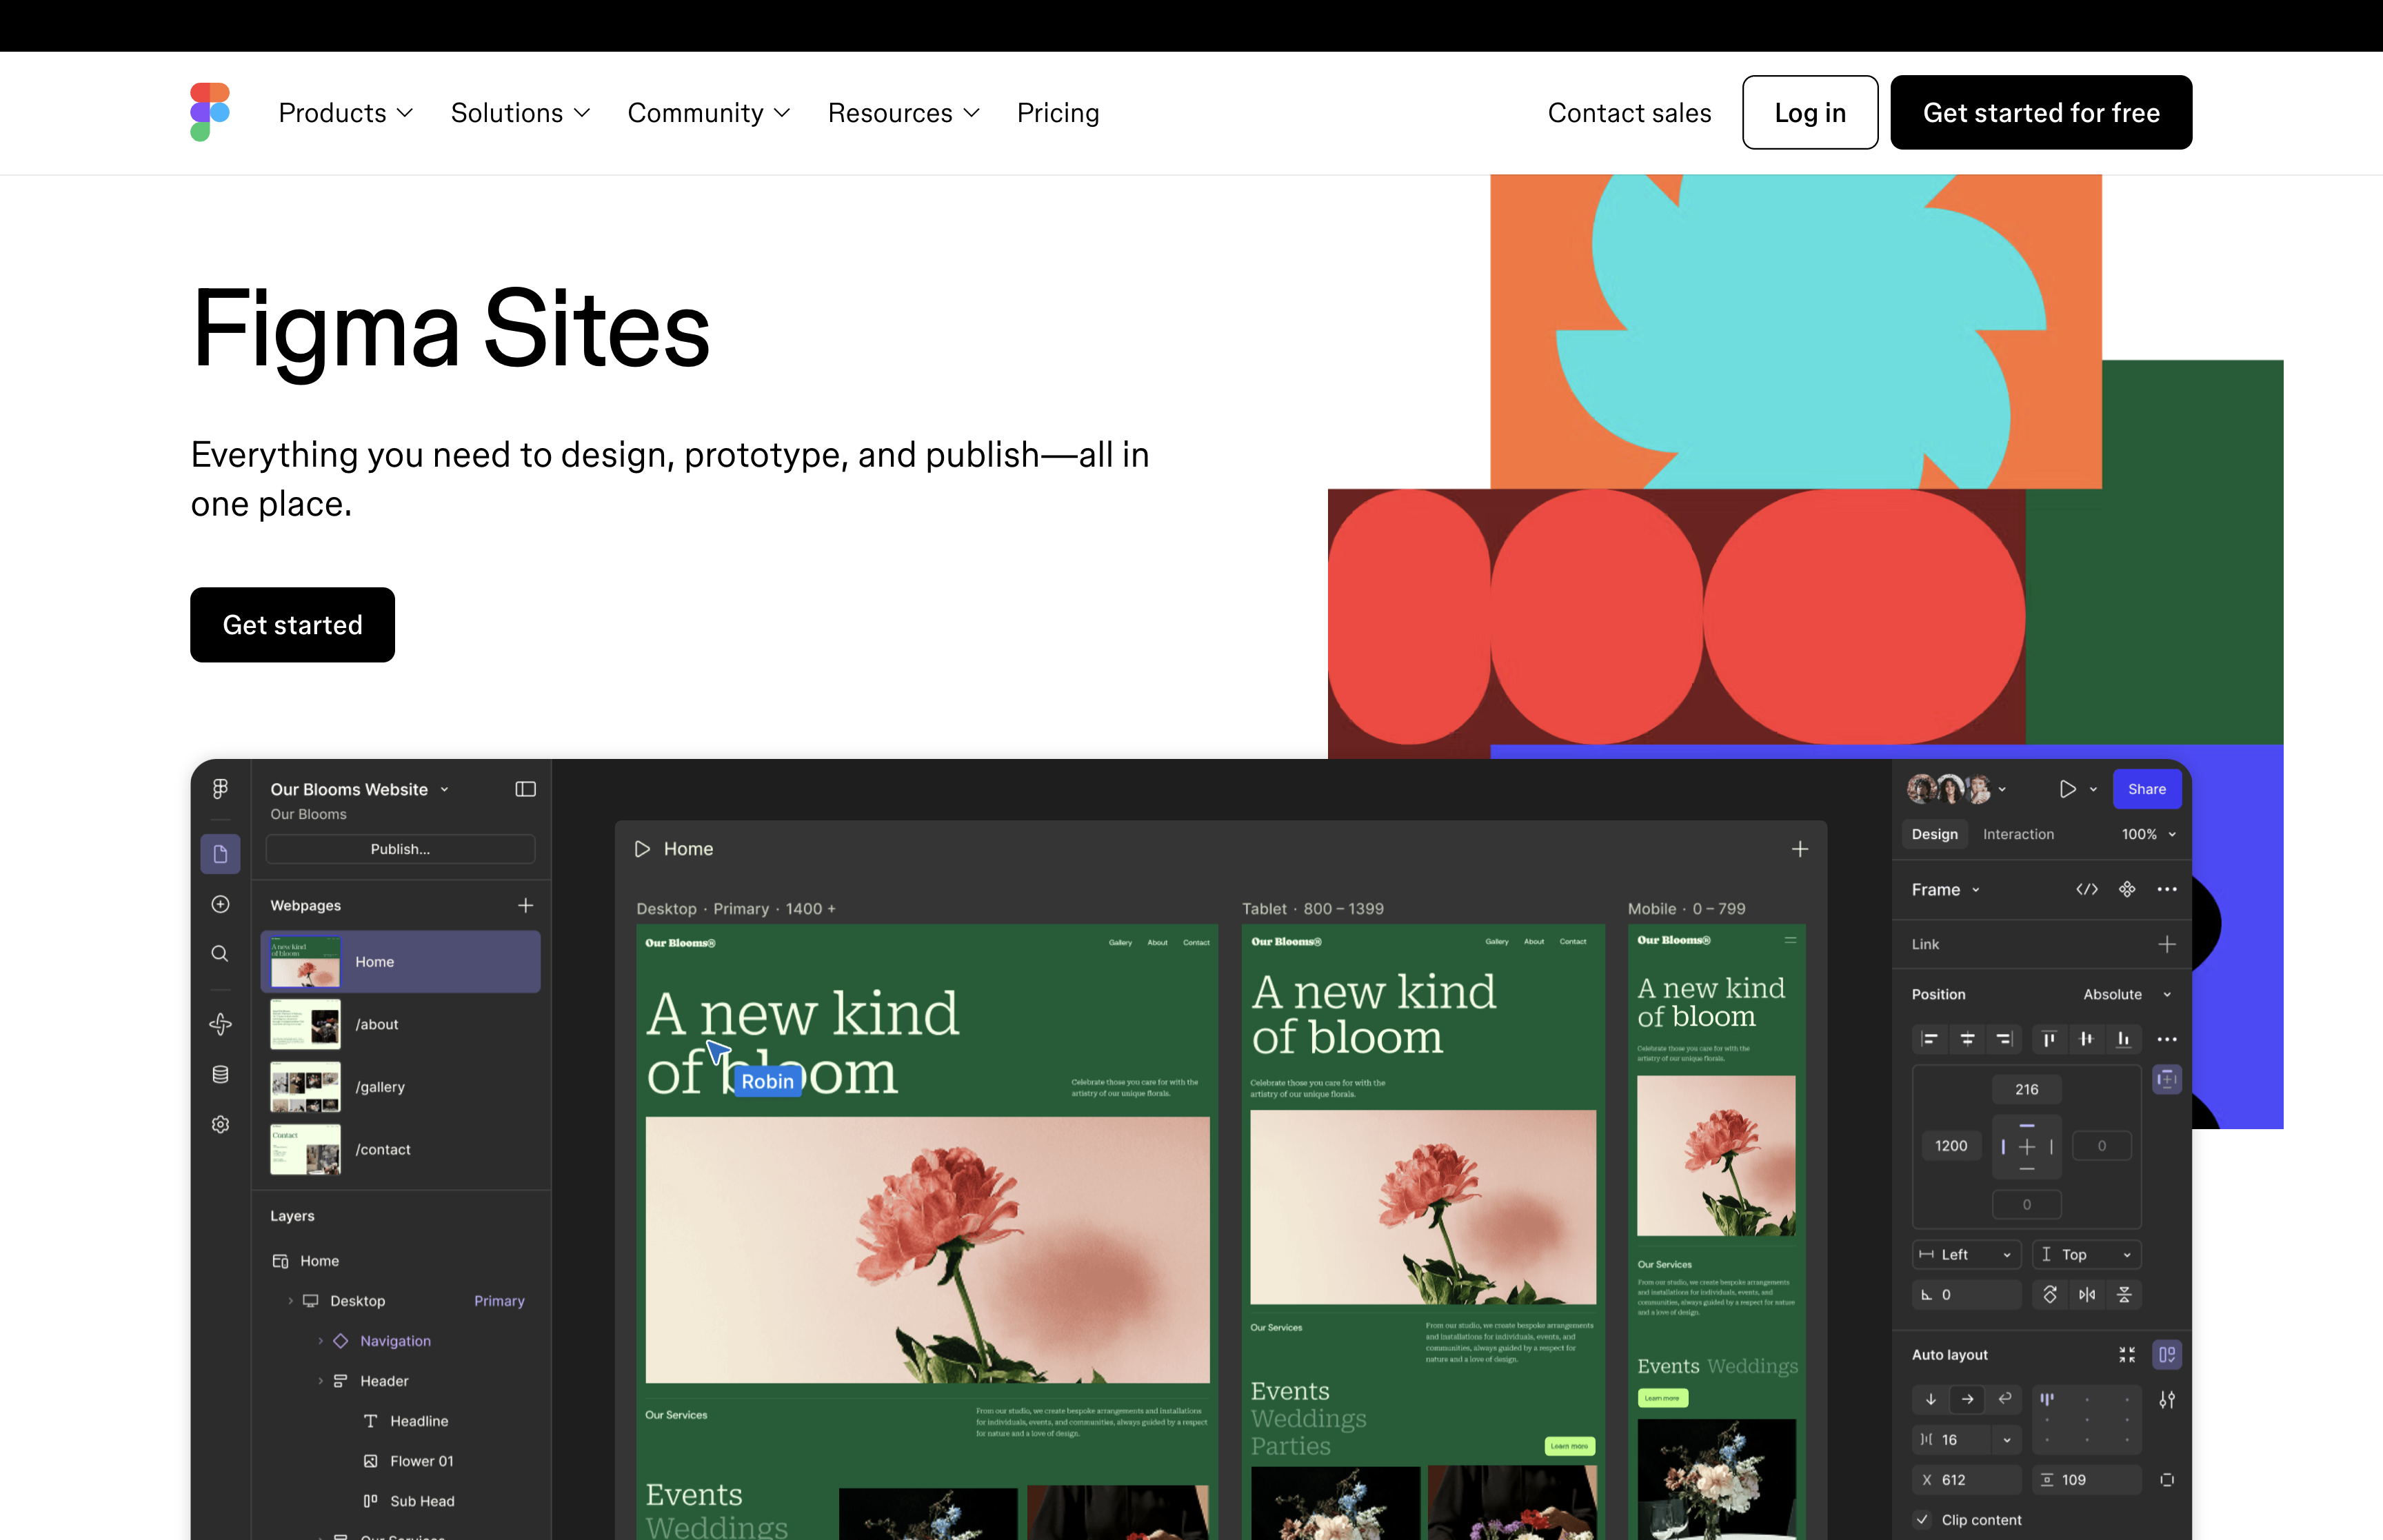Click the collapse-to-fit icon in Auto layout
The image size is (2383, 1540).
(2127, 1354)
